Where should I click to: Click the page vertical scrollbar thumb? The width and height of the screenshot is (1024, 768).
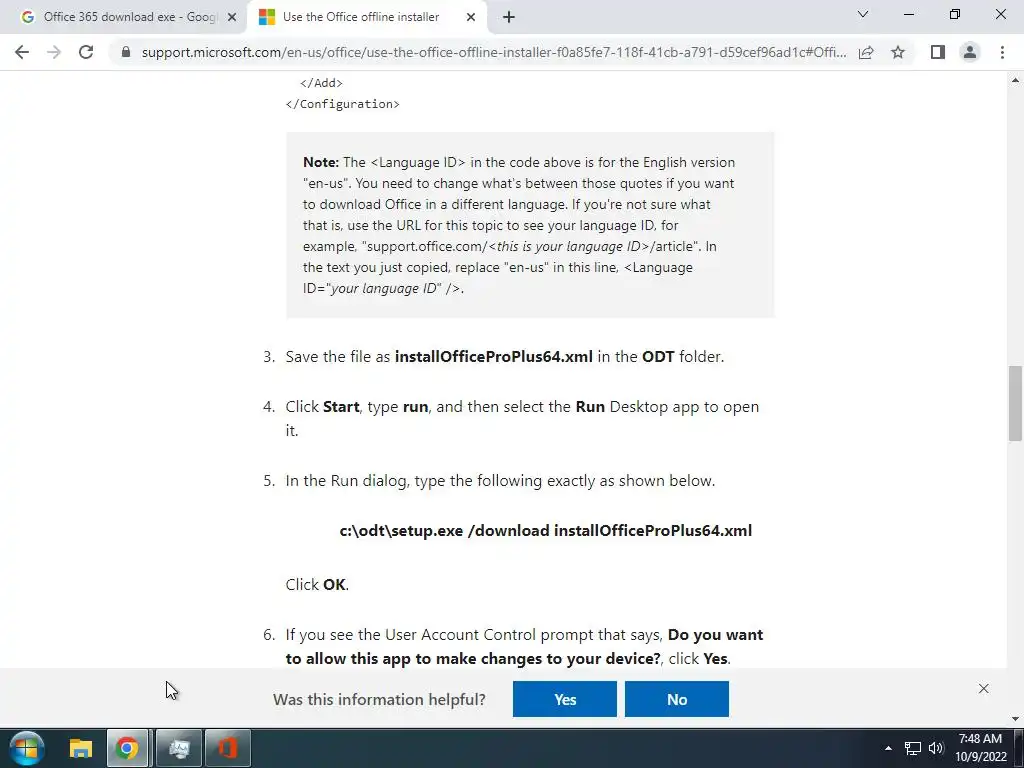[x=1015, y=404]
